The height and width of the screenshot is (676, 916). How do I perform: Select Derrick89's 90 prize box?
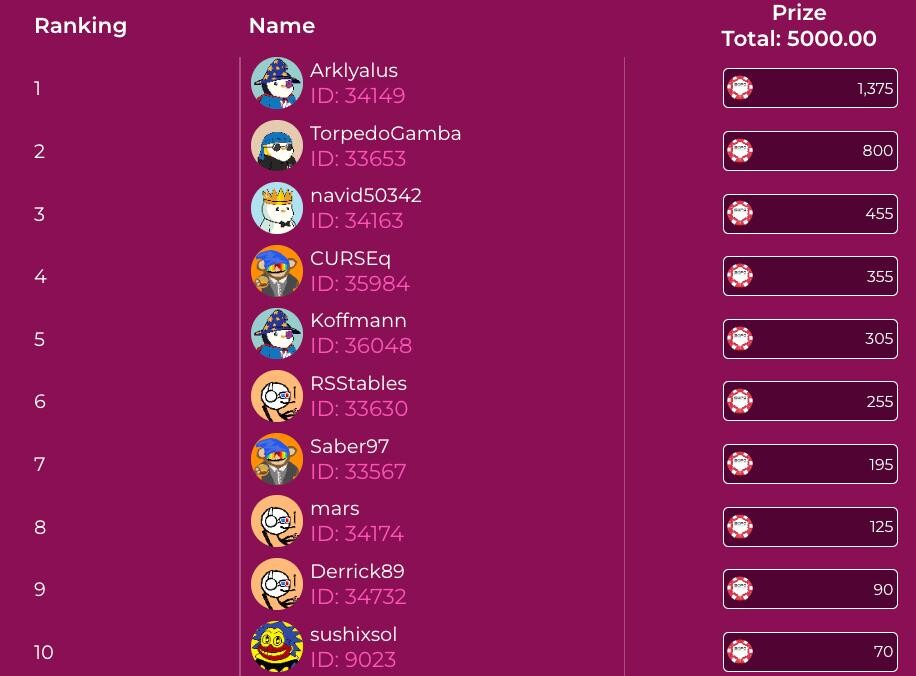coord(810,589)
